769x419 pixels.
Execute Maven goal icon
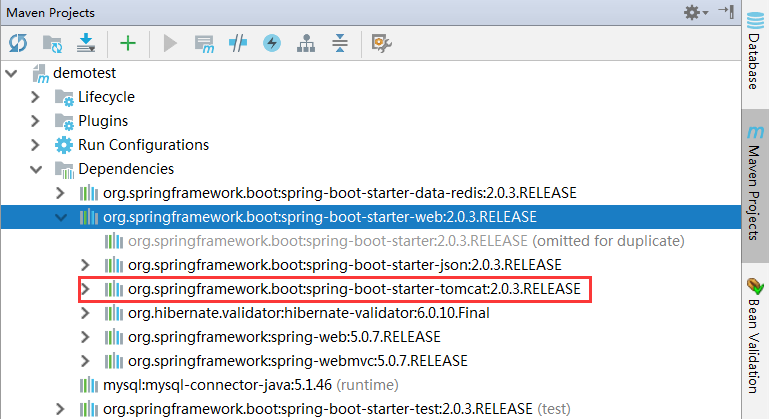pos(204,44)
